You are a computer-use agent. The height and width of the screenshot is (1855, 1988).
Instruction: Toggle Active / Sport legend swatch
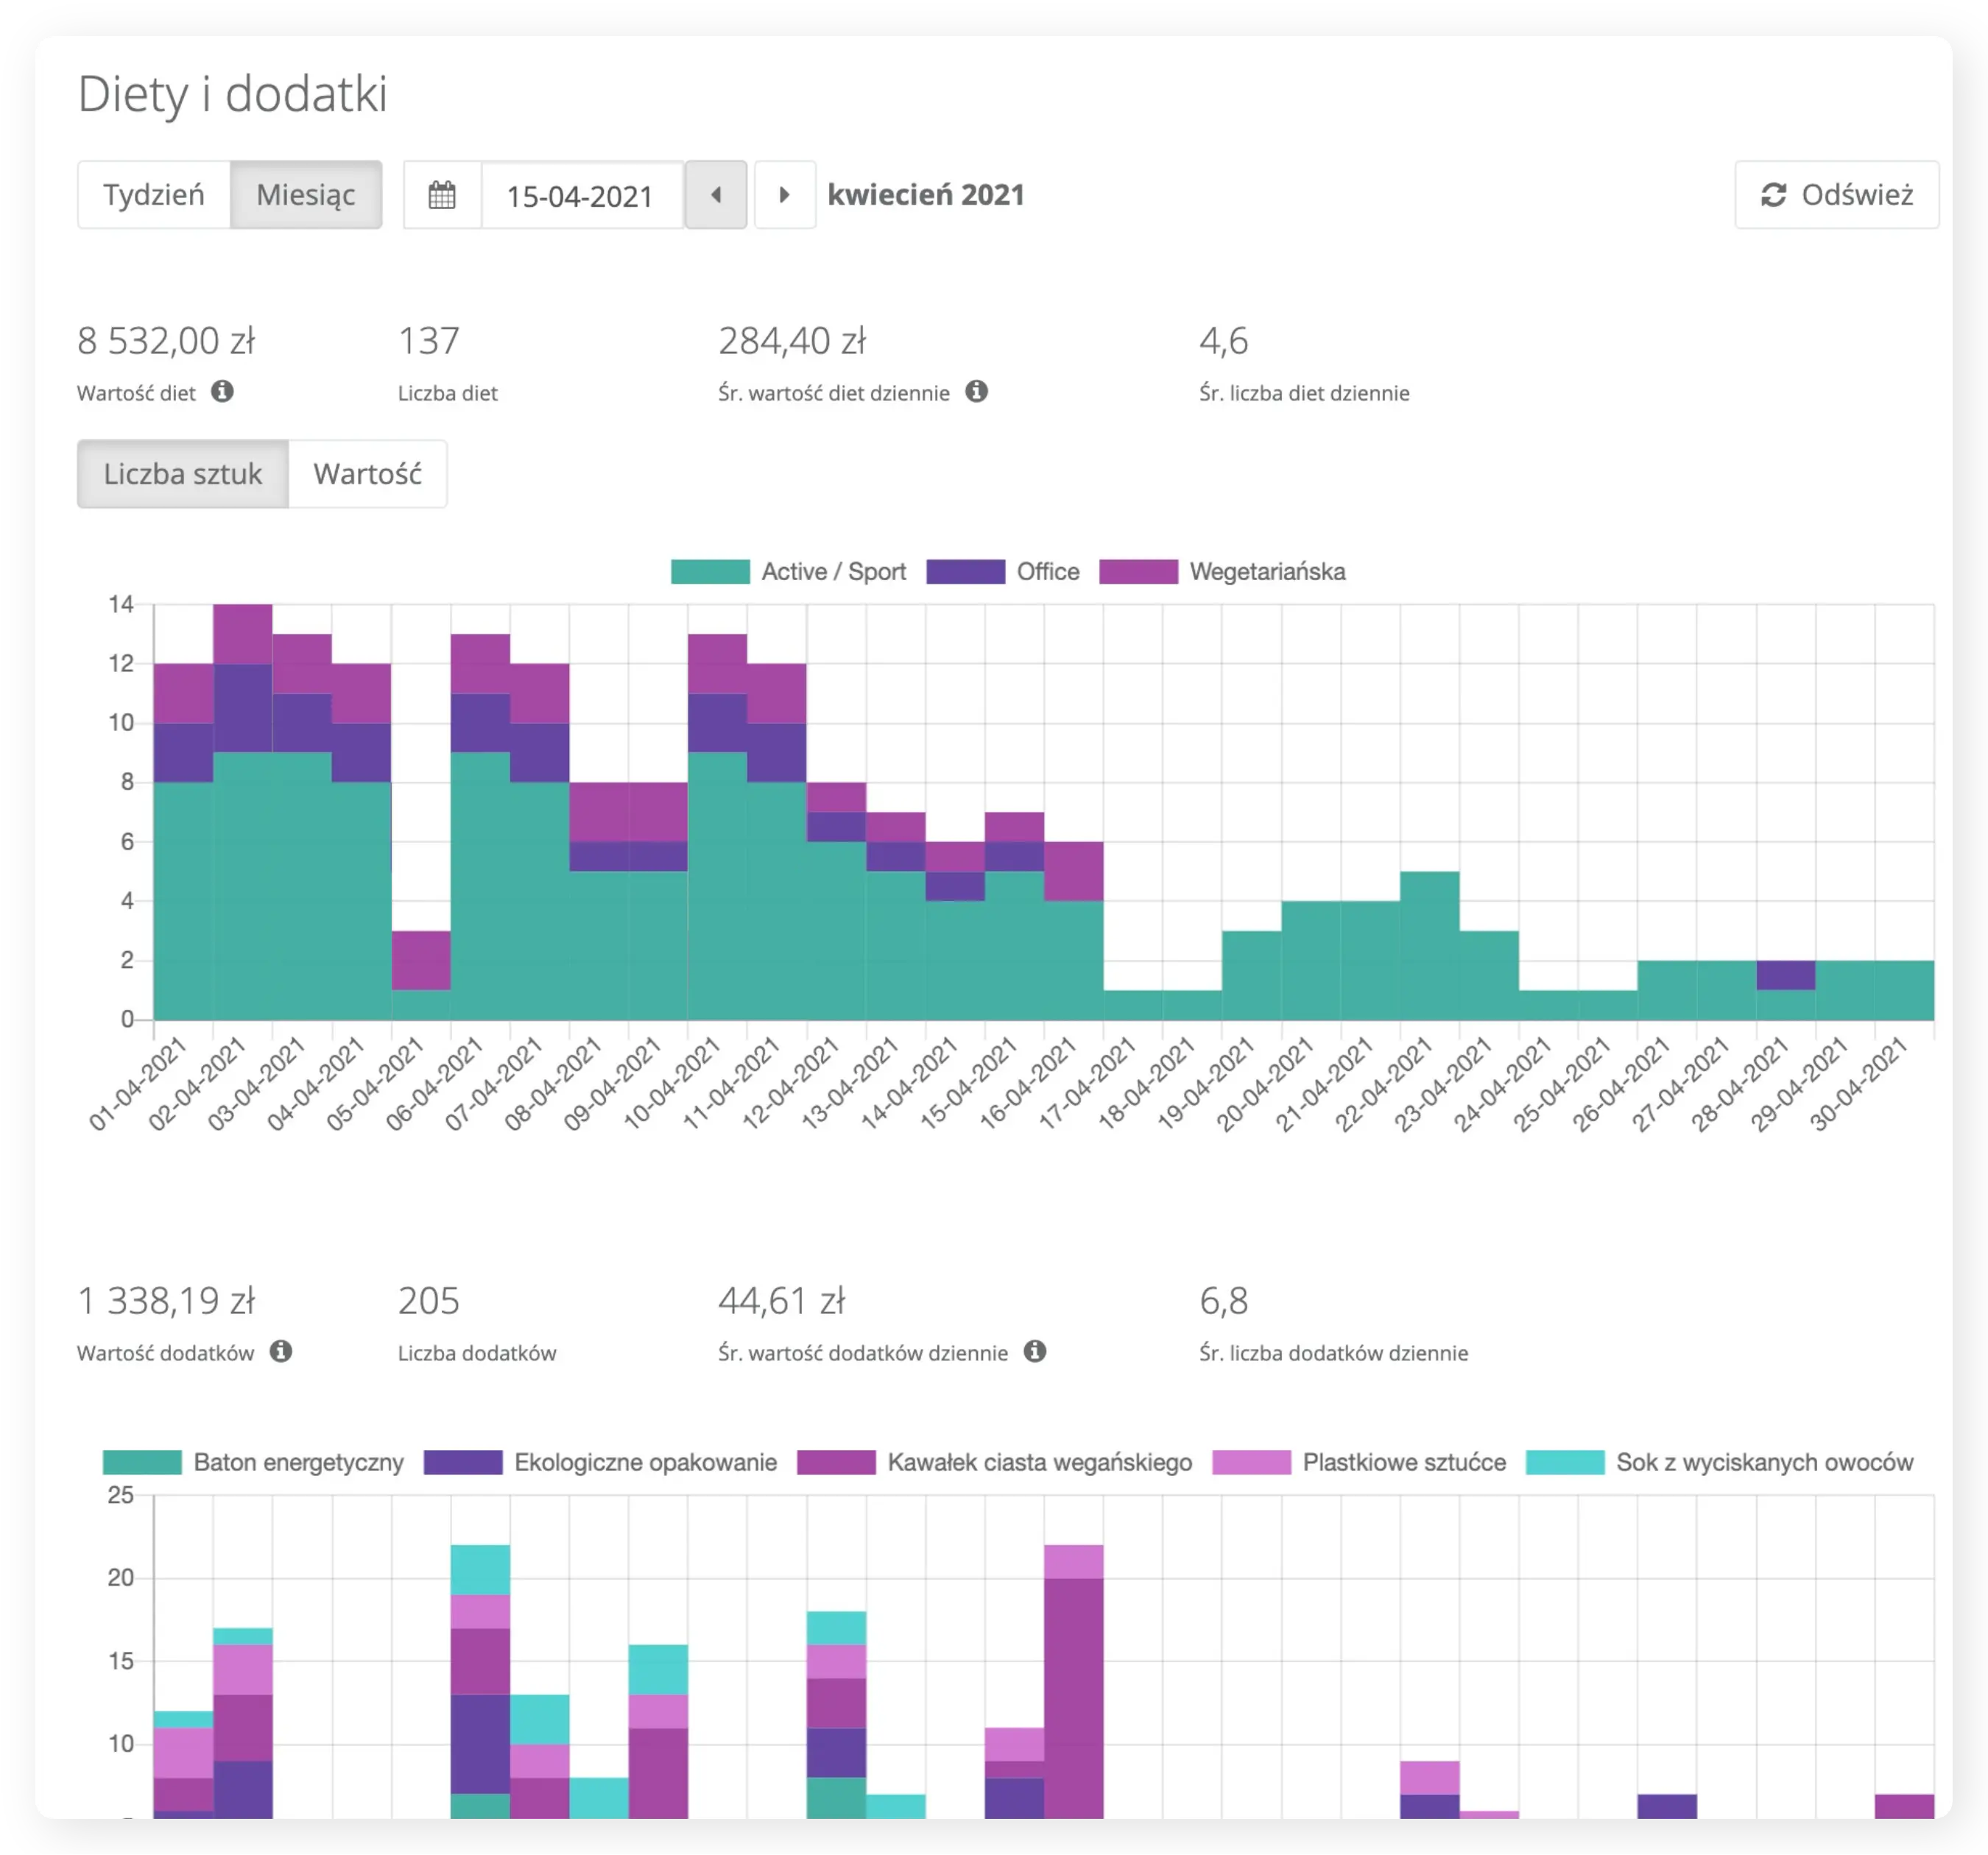[710, 572]
